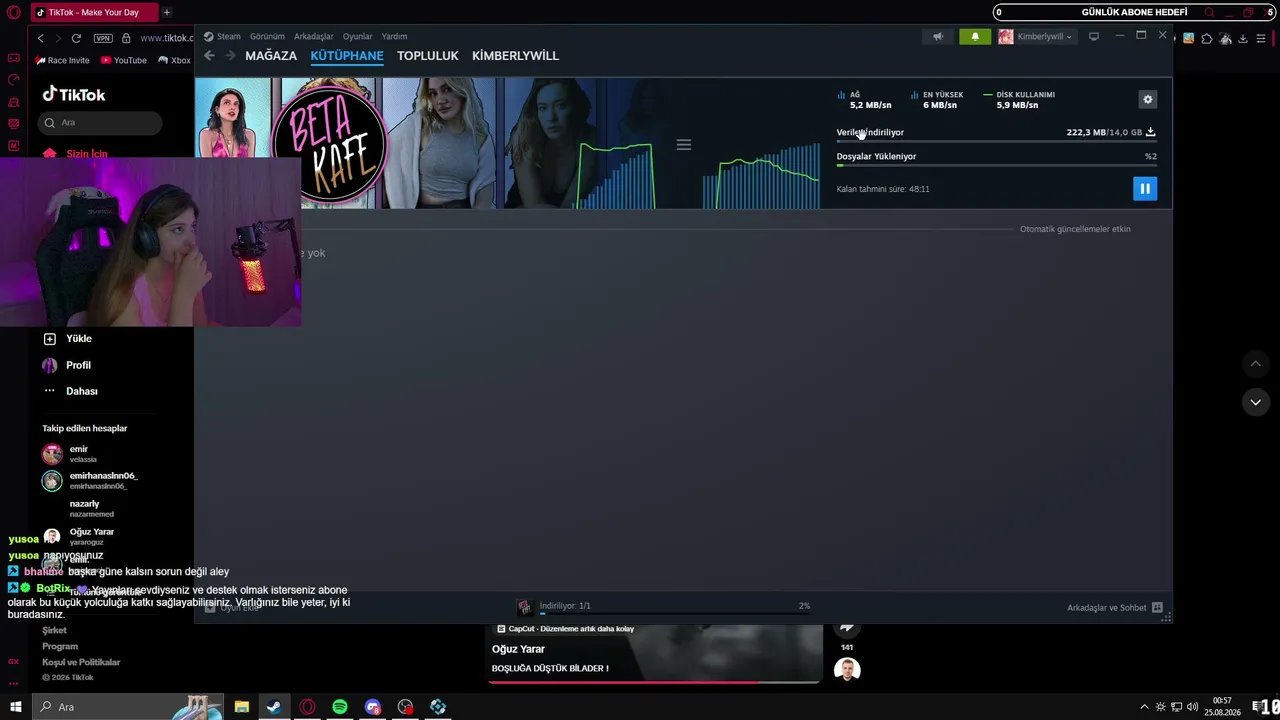
Task: Open TikTok Profil page
Action: [x=66, y=365]
